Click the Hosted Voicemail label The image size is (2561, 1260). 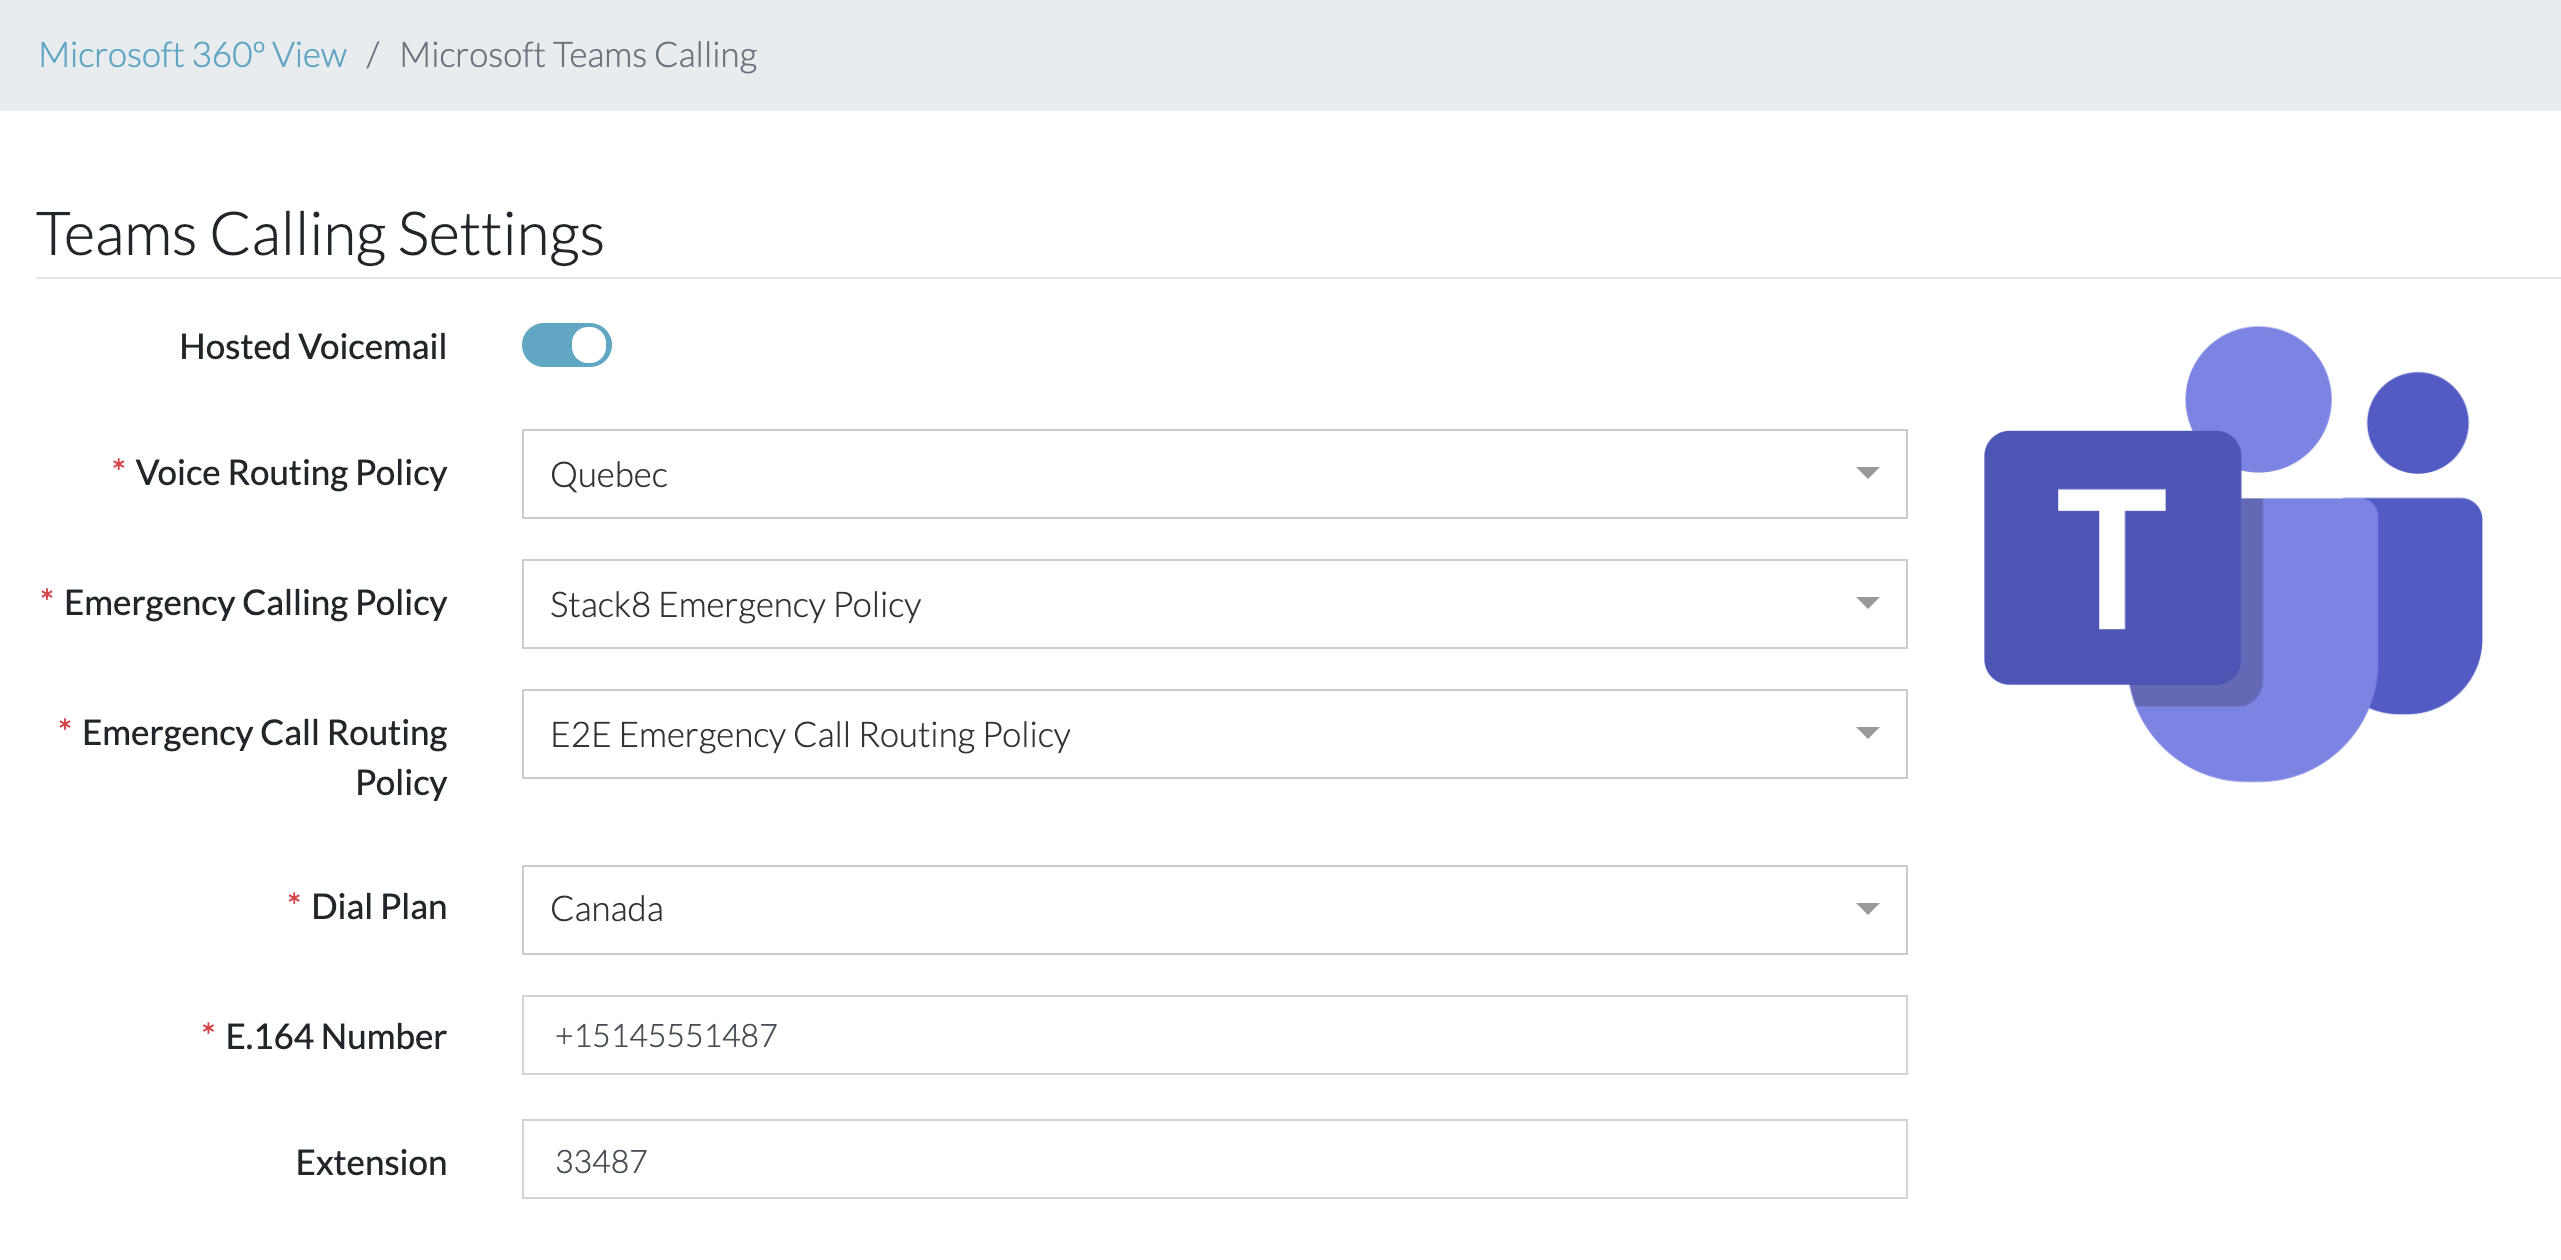click(313, 347)
